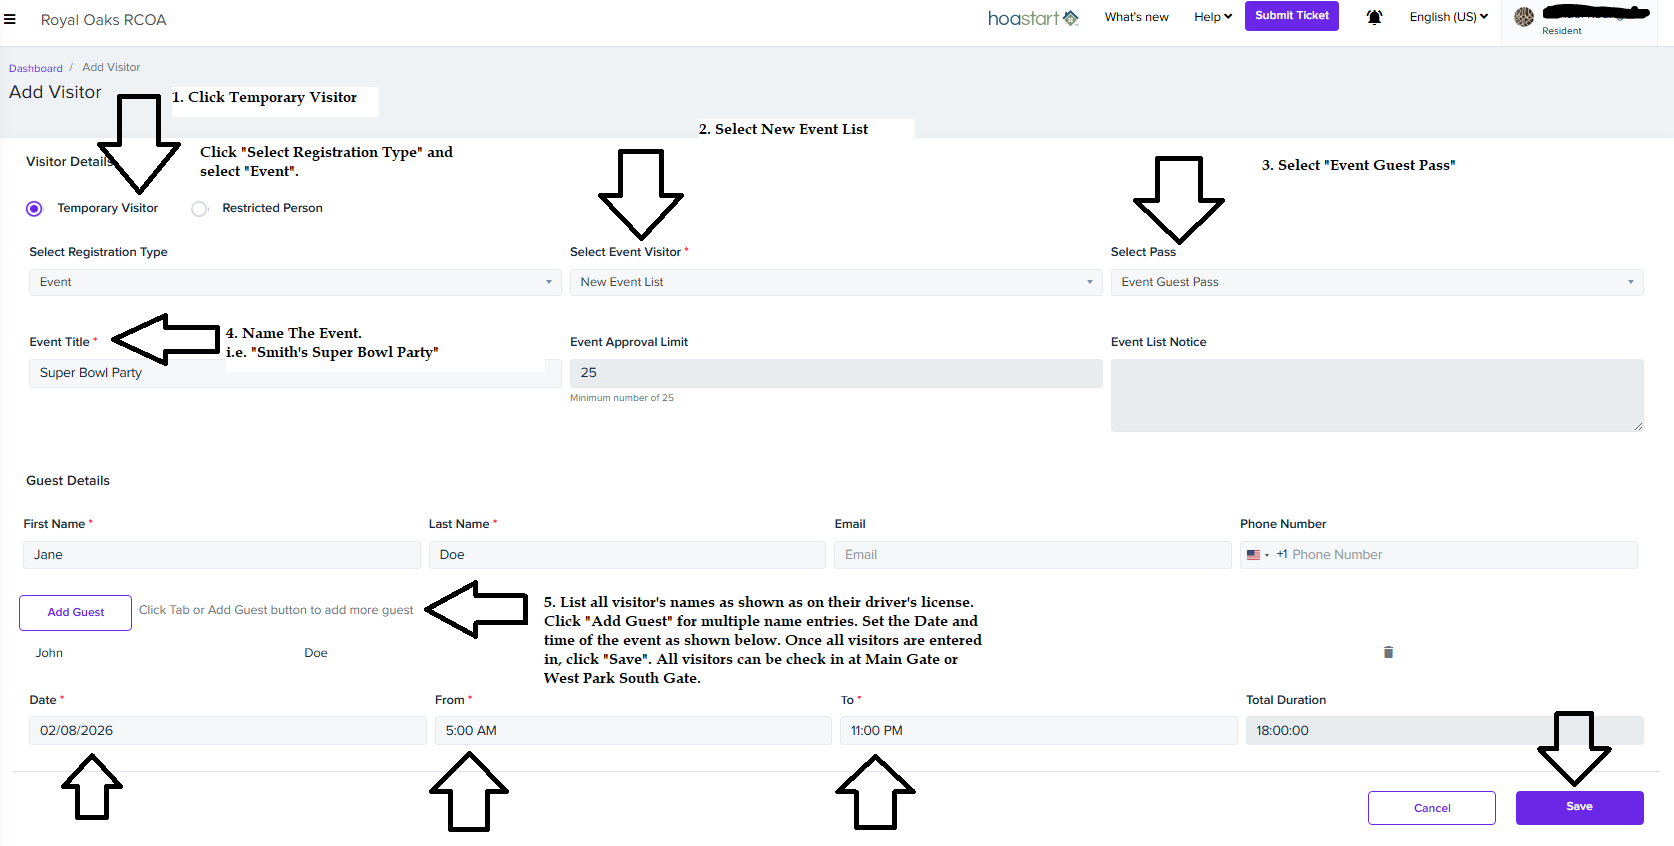Open the hamburger navigation menu
The image size is (1674, 846).
click(x=10, y=19)
